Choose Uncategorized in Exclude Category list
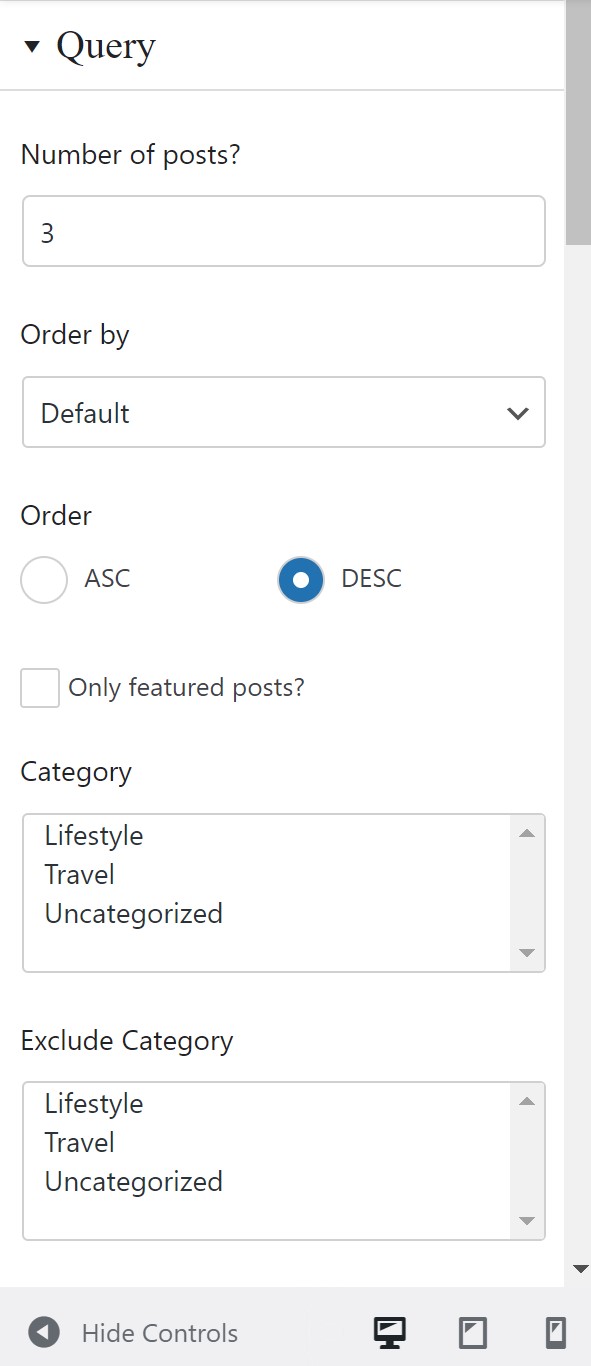This screenshot has height=1366, width=591. point(134,1182)
